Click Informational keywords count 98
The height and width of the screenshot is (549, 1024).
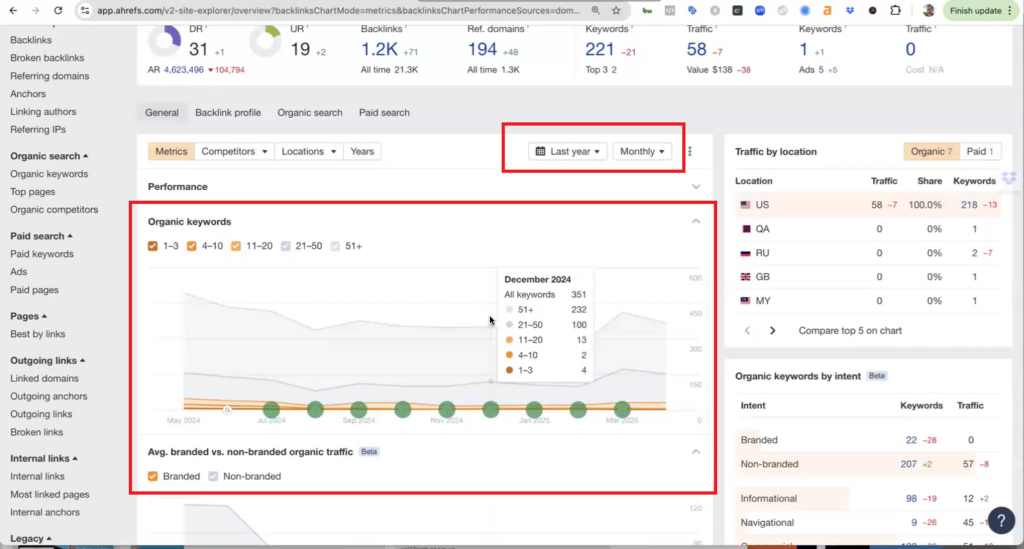tap(911, 498)
